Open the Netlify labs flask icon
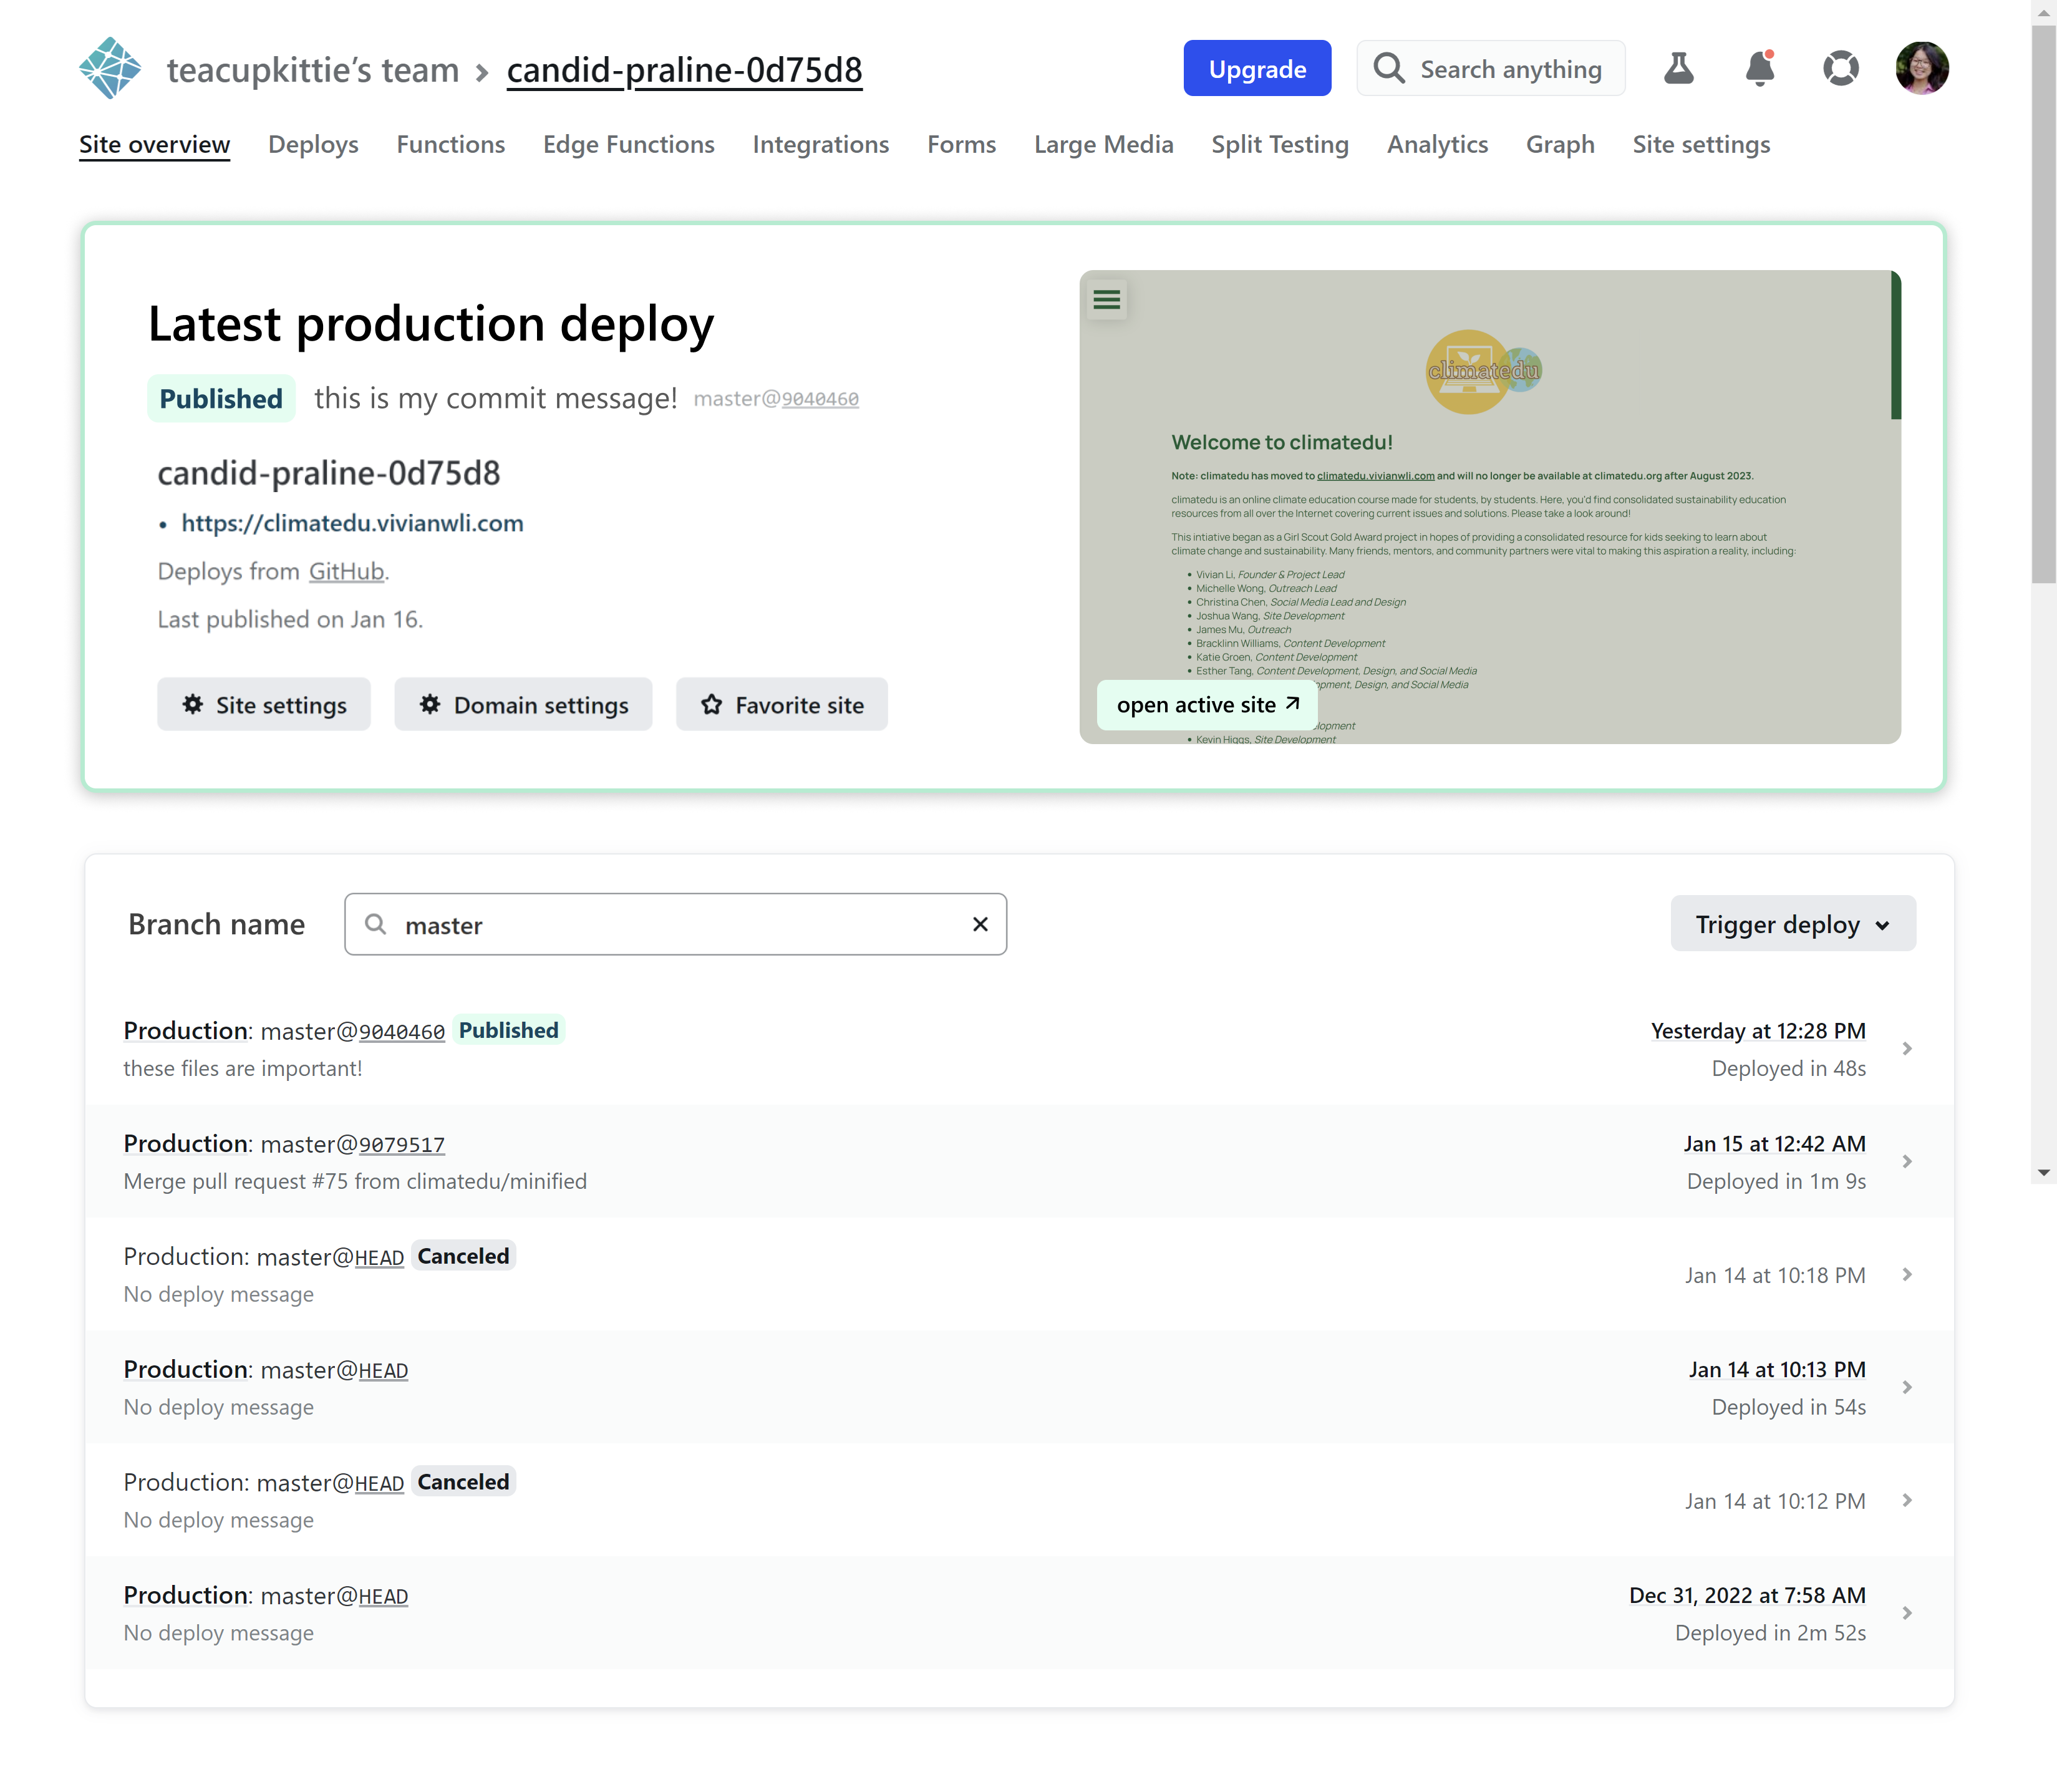Screen dimensions: 2057x1792 [x=1679, y=68]
